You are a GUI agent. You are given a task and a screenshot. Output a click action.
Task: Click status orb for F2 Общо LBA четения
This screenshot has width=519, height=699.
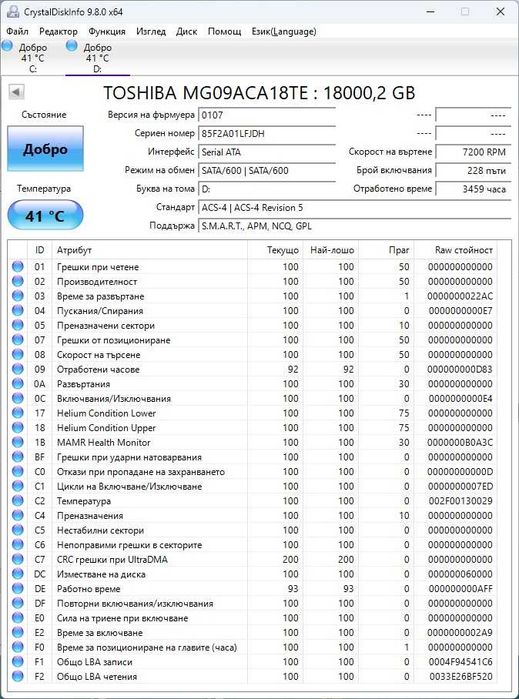(x=17, y=676)
